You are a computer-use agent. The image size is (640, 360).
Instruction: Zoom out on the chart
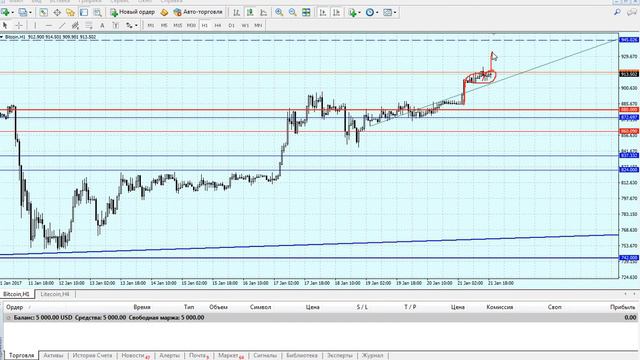(293, 13)
